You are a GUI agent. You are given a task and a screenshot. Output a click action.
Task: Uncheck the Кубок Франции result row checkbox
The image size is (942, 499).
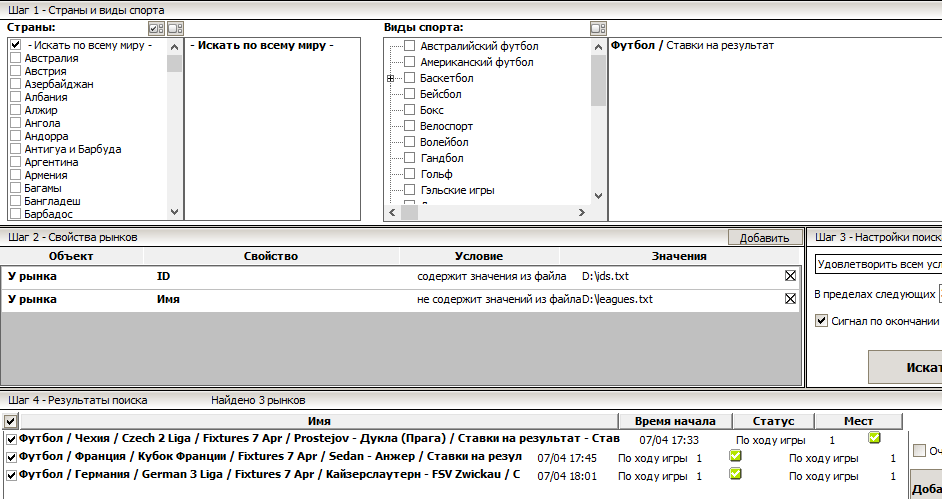pyautogui.click(x=11, y=457)
